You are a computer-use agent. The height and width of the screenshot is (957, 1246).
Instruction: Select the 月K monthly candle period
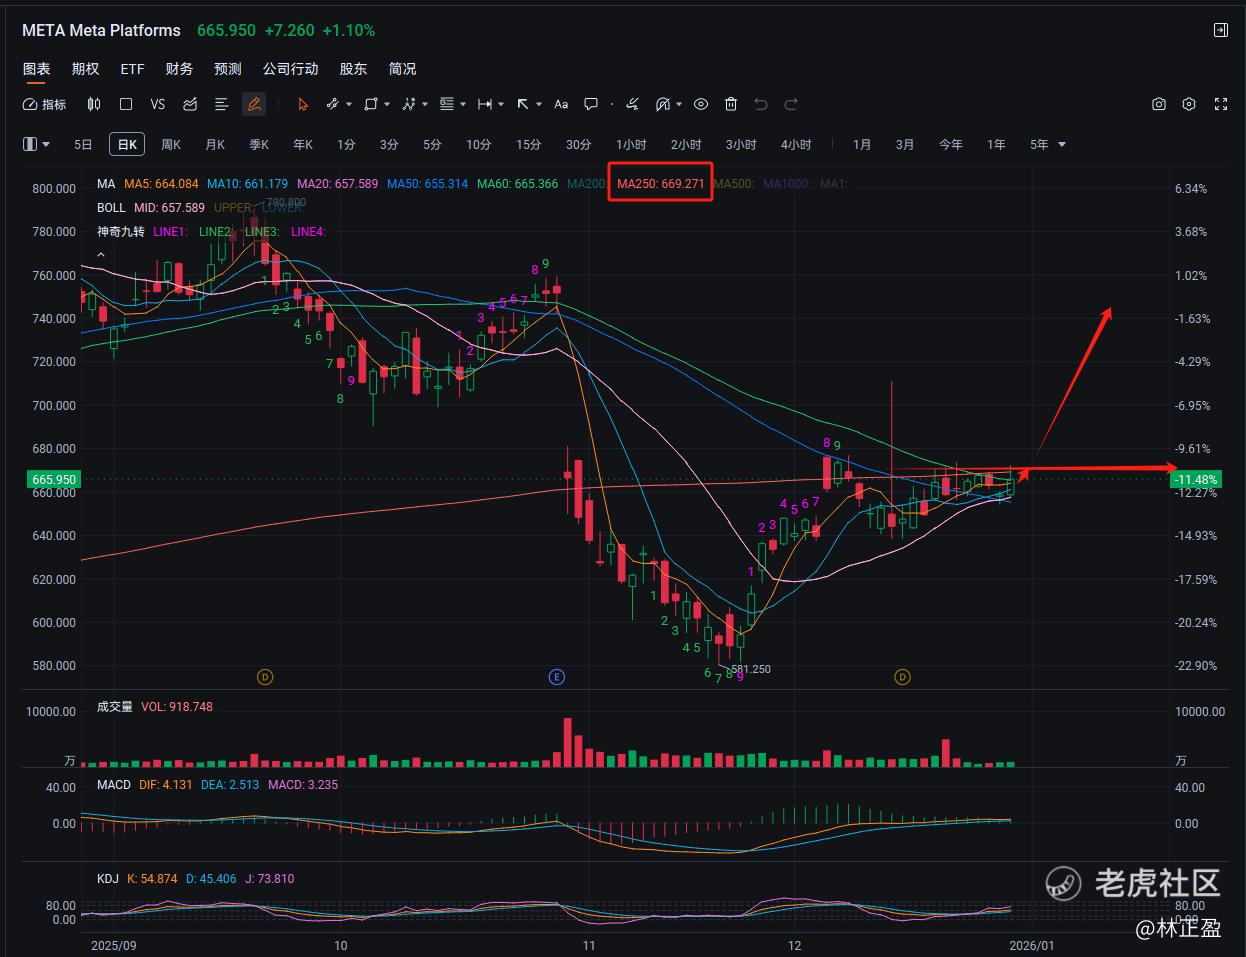[x=215, y=145]
